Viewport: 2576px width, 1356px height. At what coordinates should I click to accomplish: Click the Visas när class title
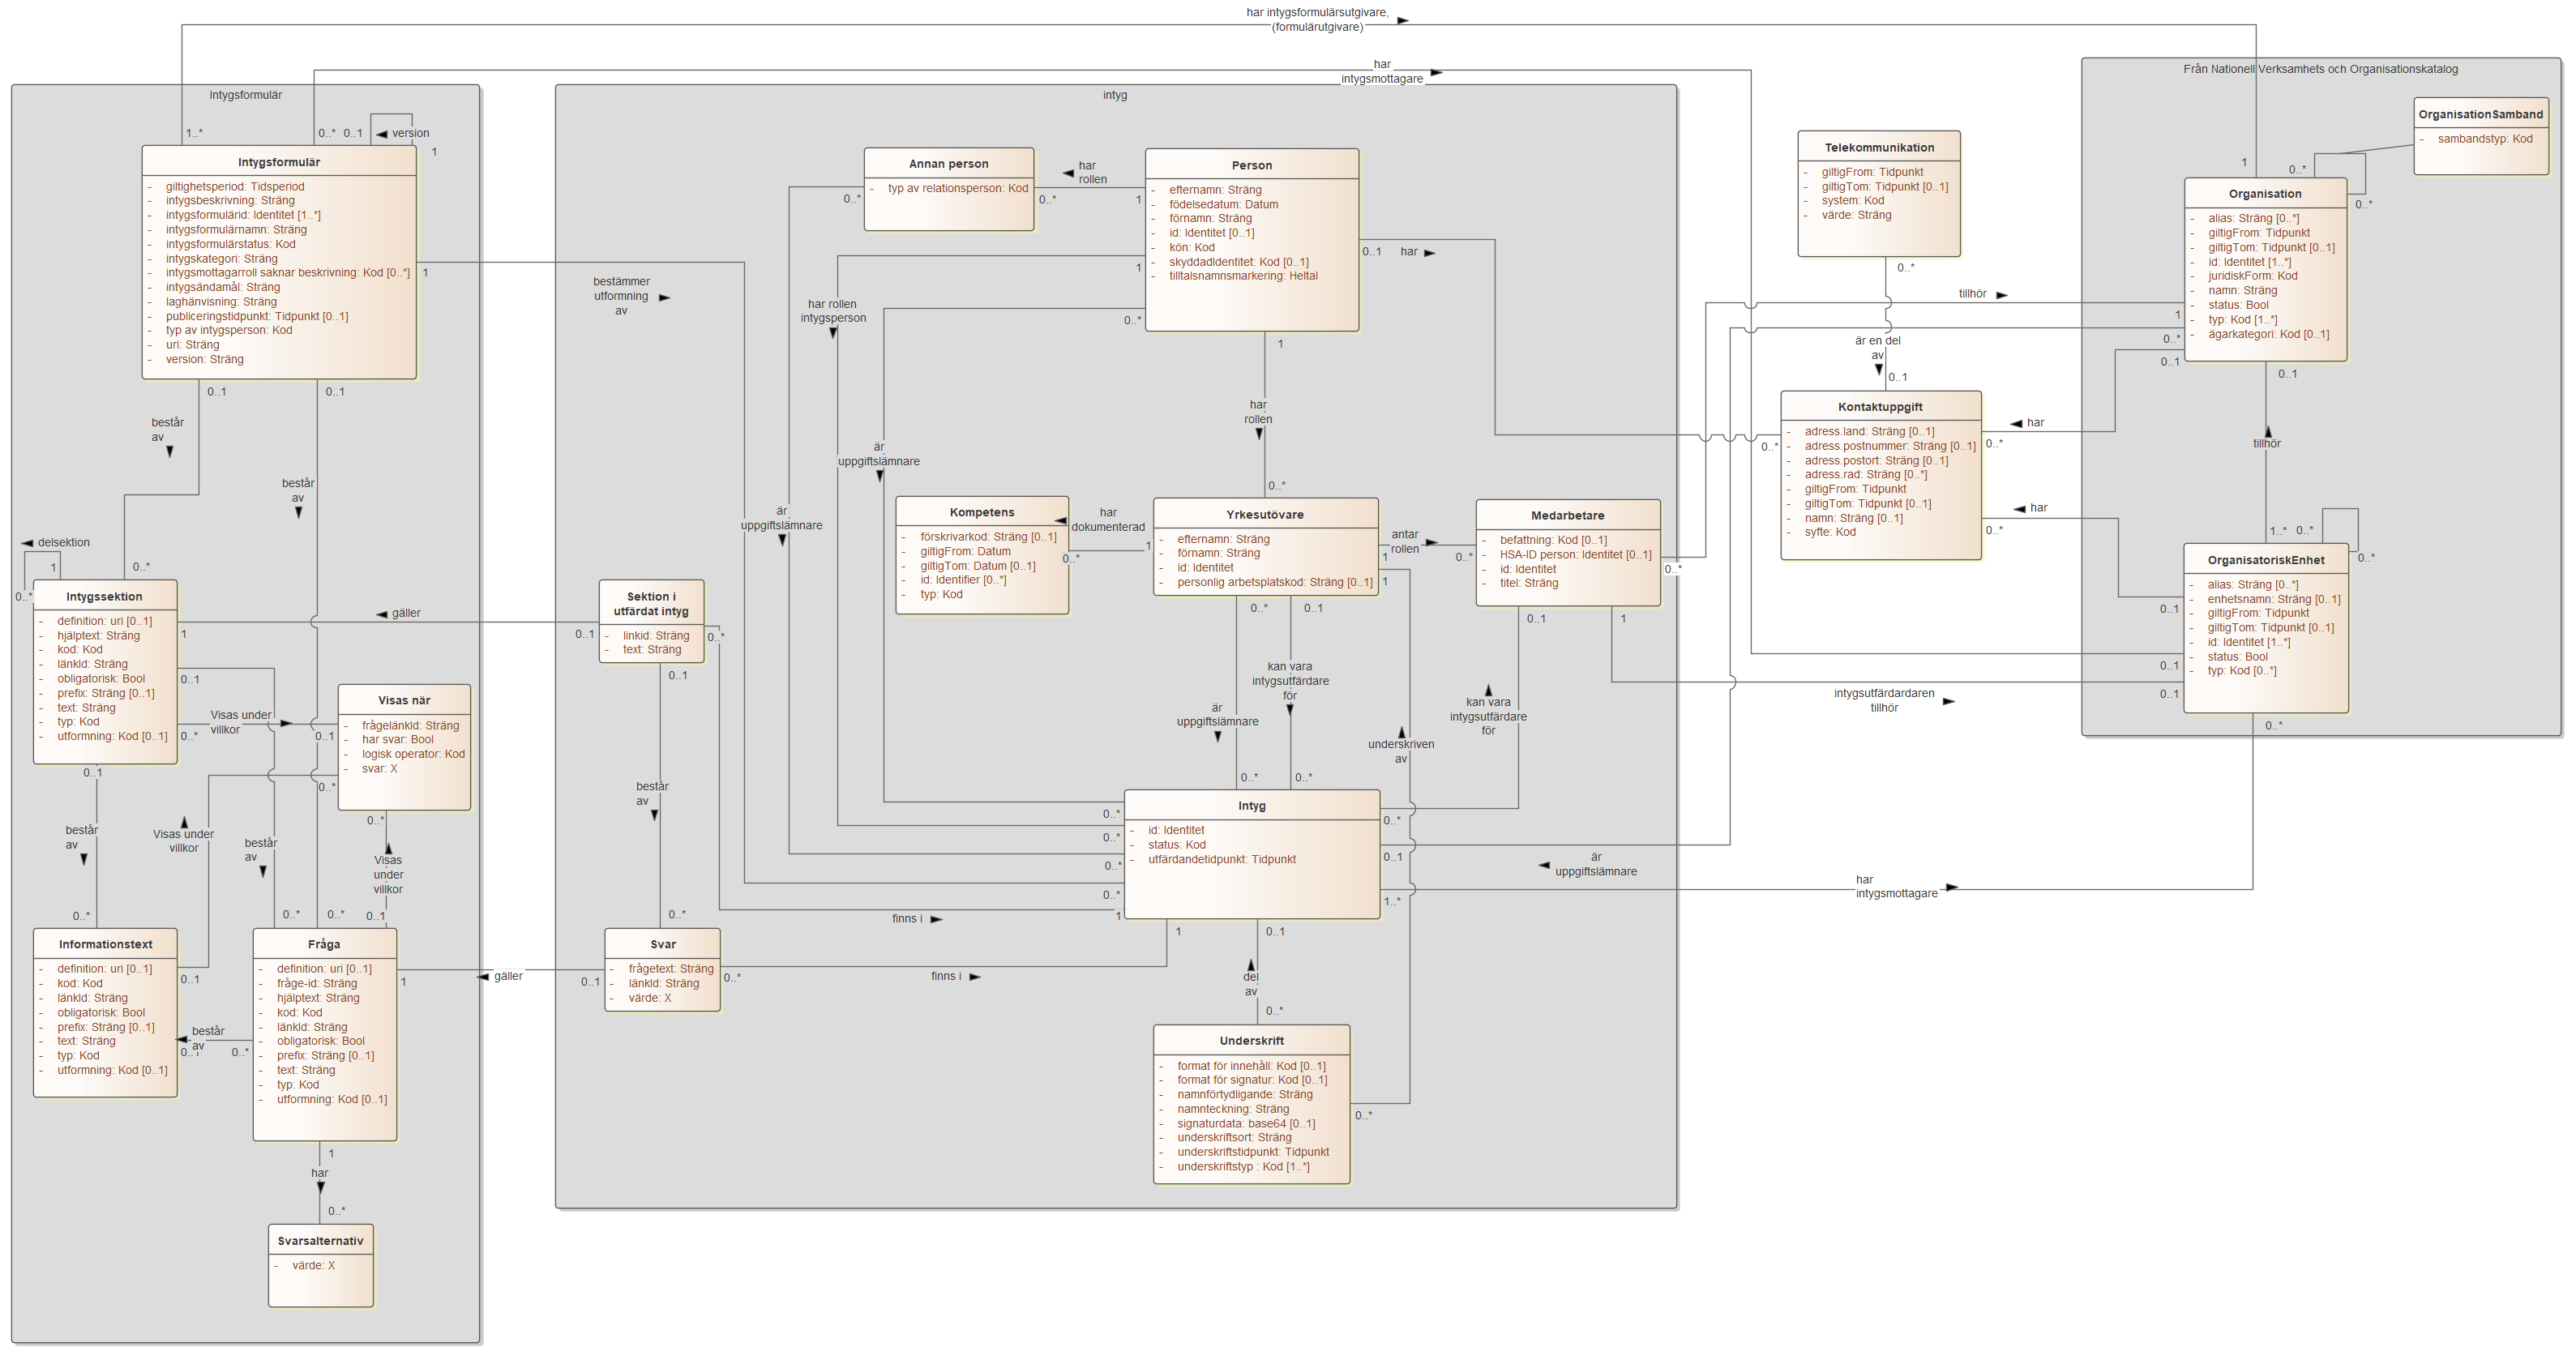tap(404, 700)
